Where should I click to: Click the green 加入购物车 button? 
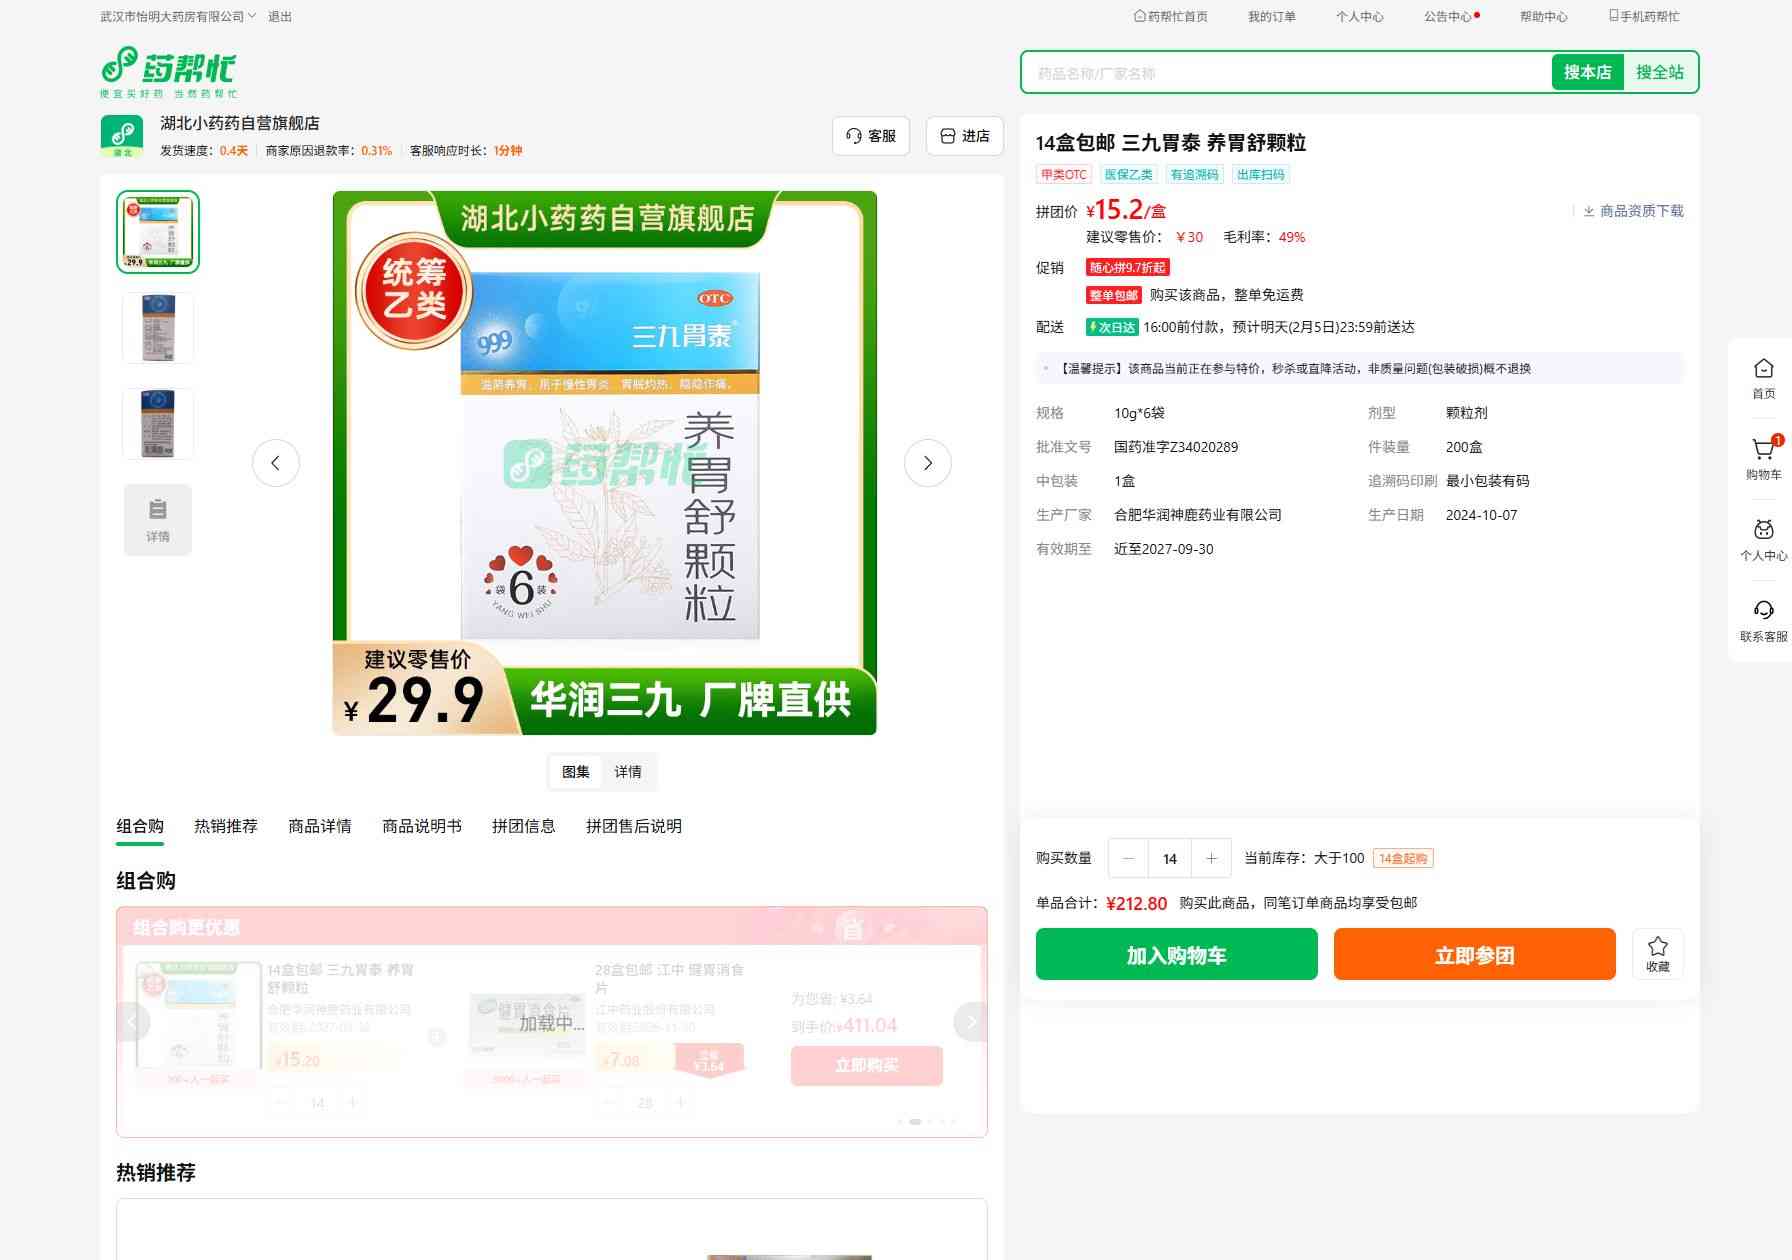(1176, 955)
